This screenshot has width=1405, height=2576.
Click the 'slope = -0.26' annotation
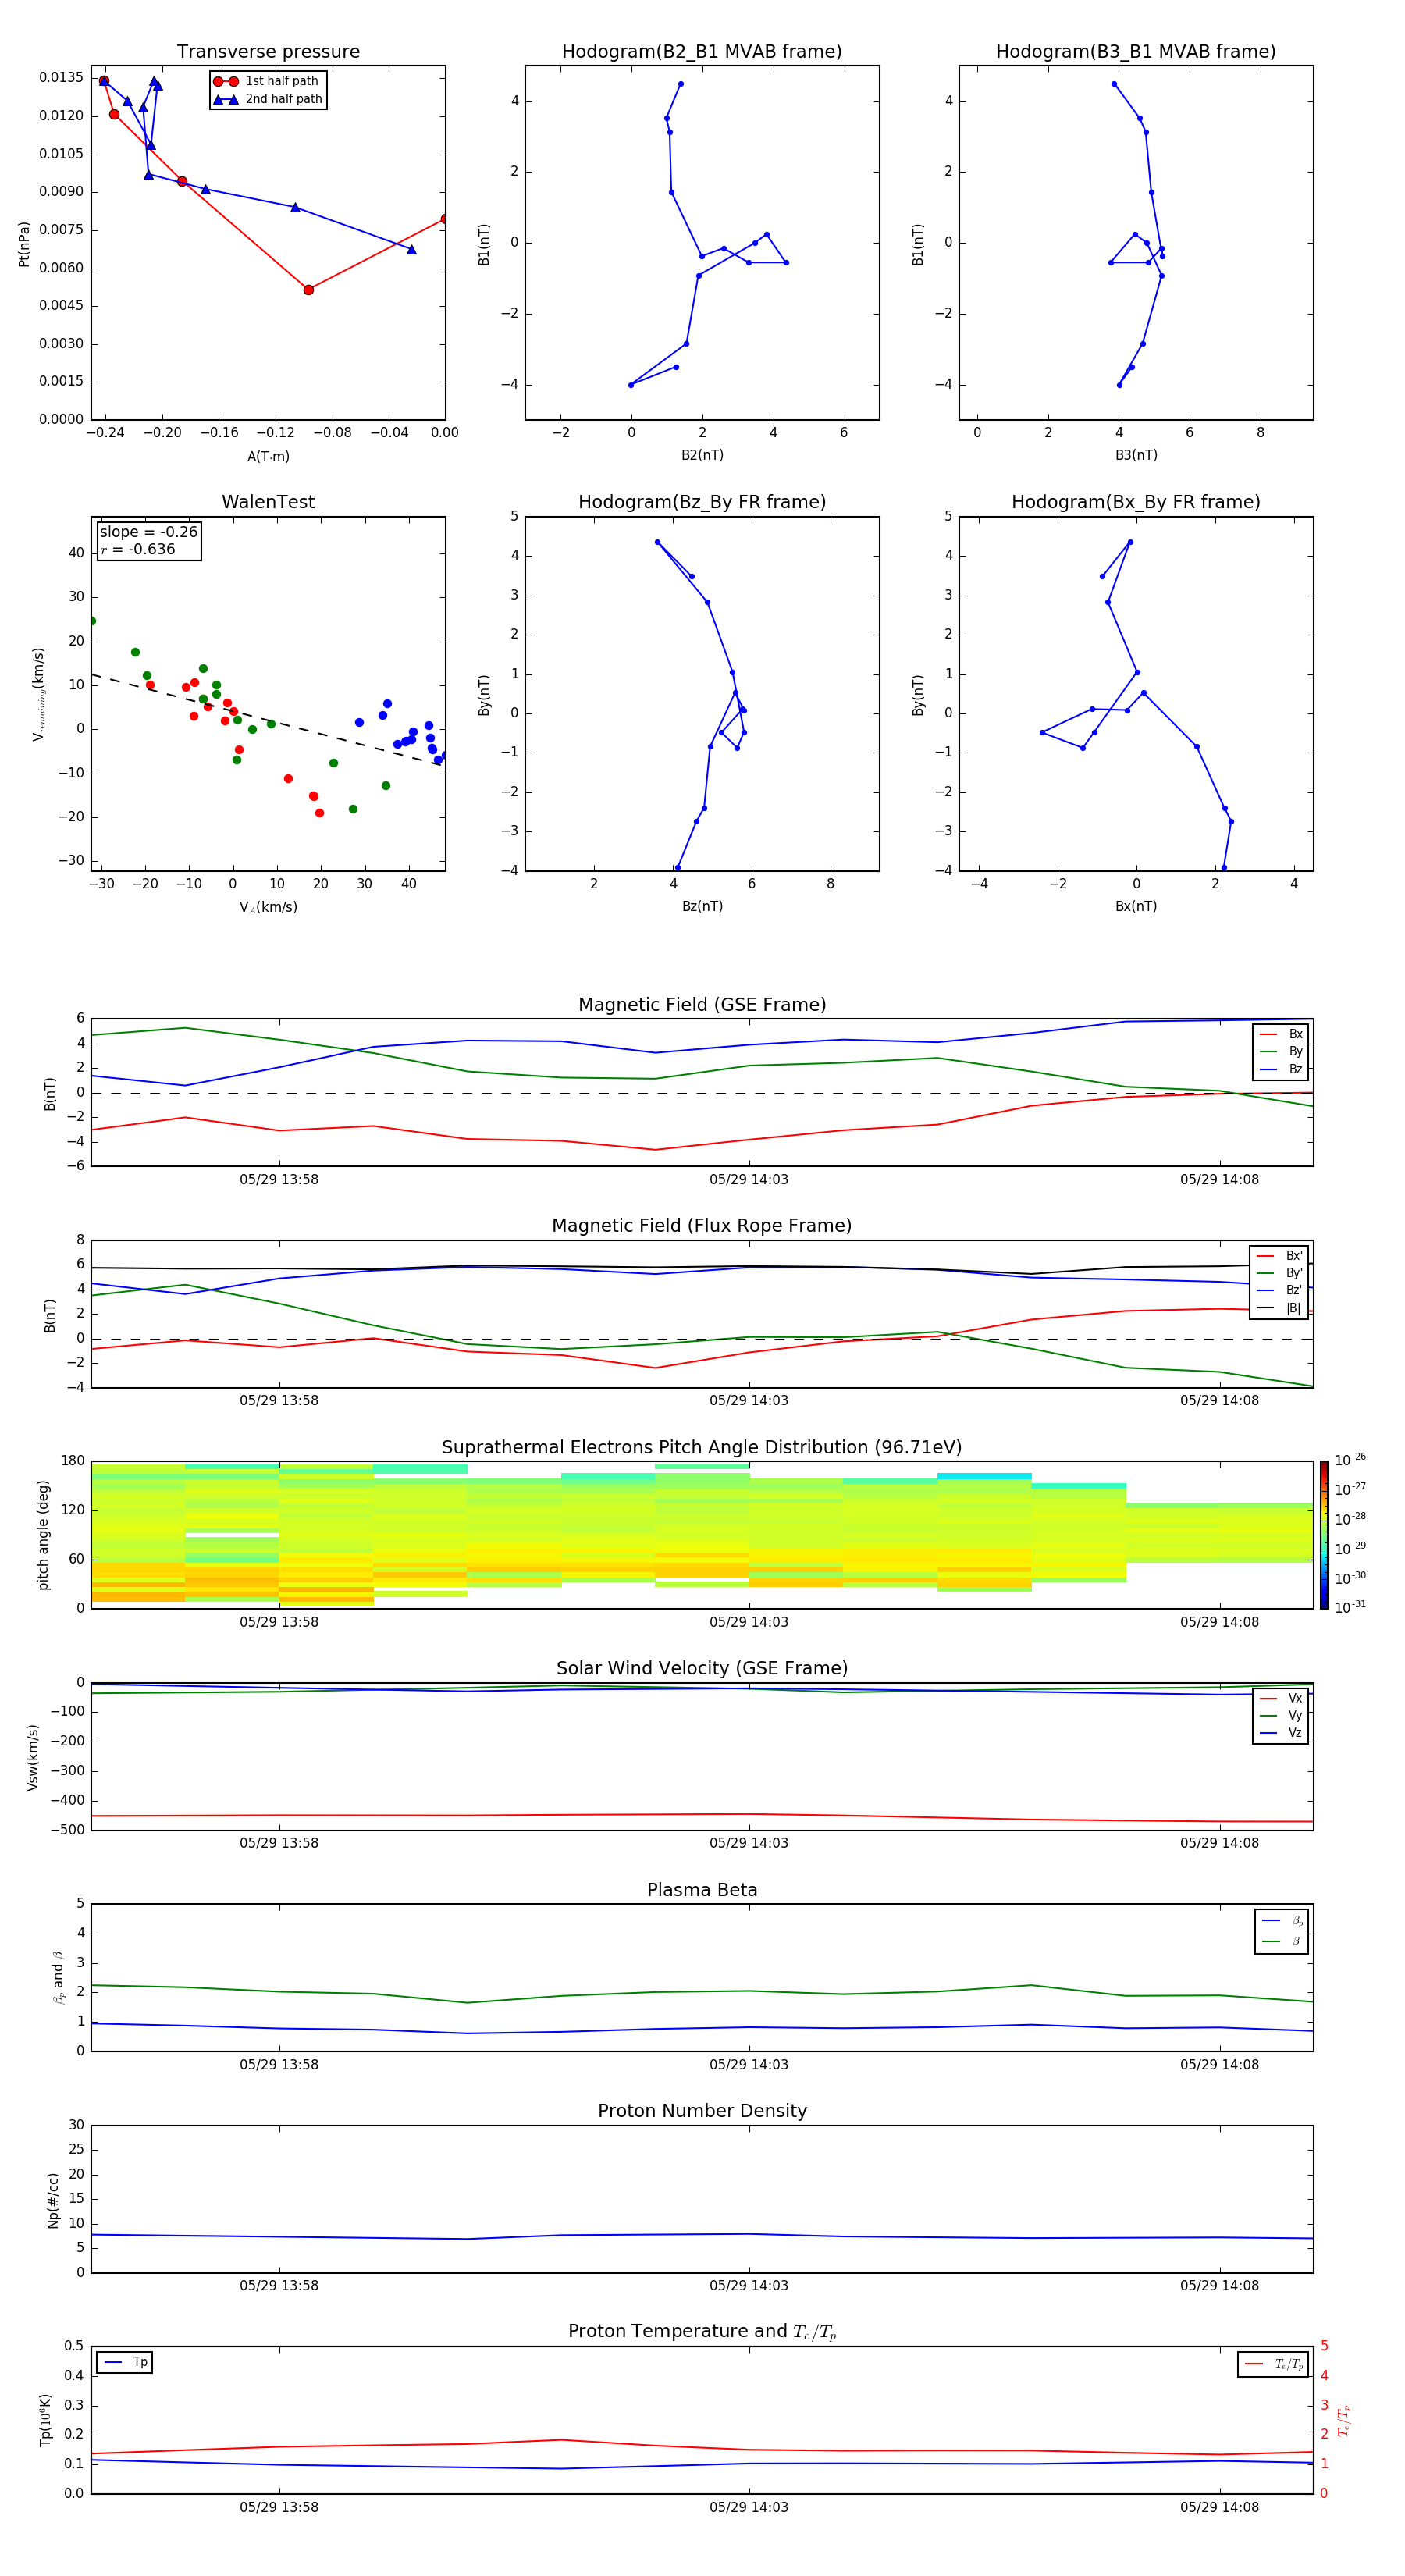pos(149,532)
